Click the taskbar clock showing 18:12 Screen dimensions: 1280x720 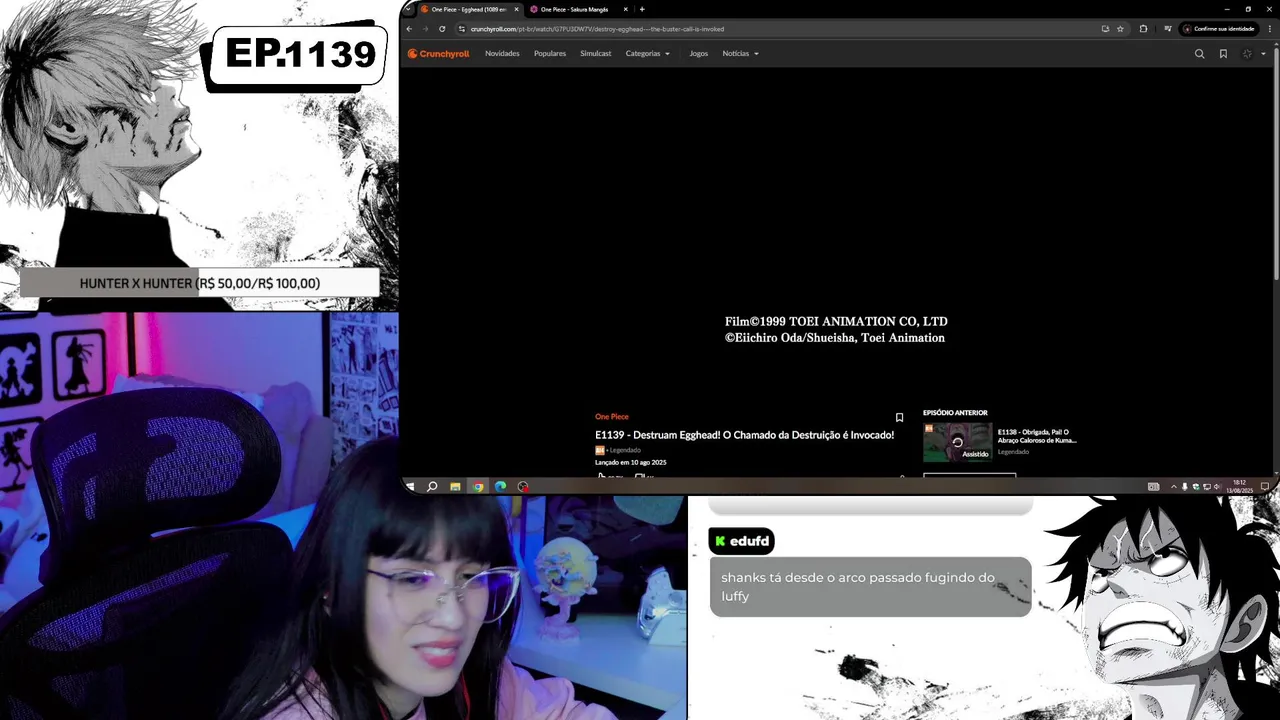point(1240,486)
